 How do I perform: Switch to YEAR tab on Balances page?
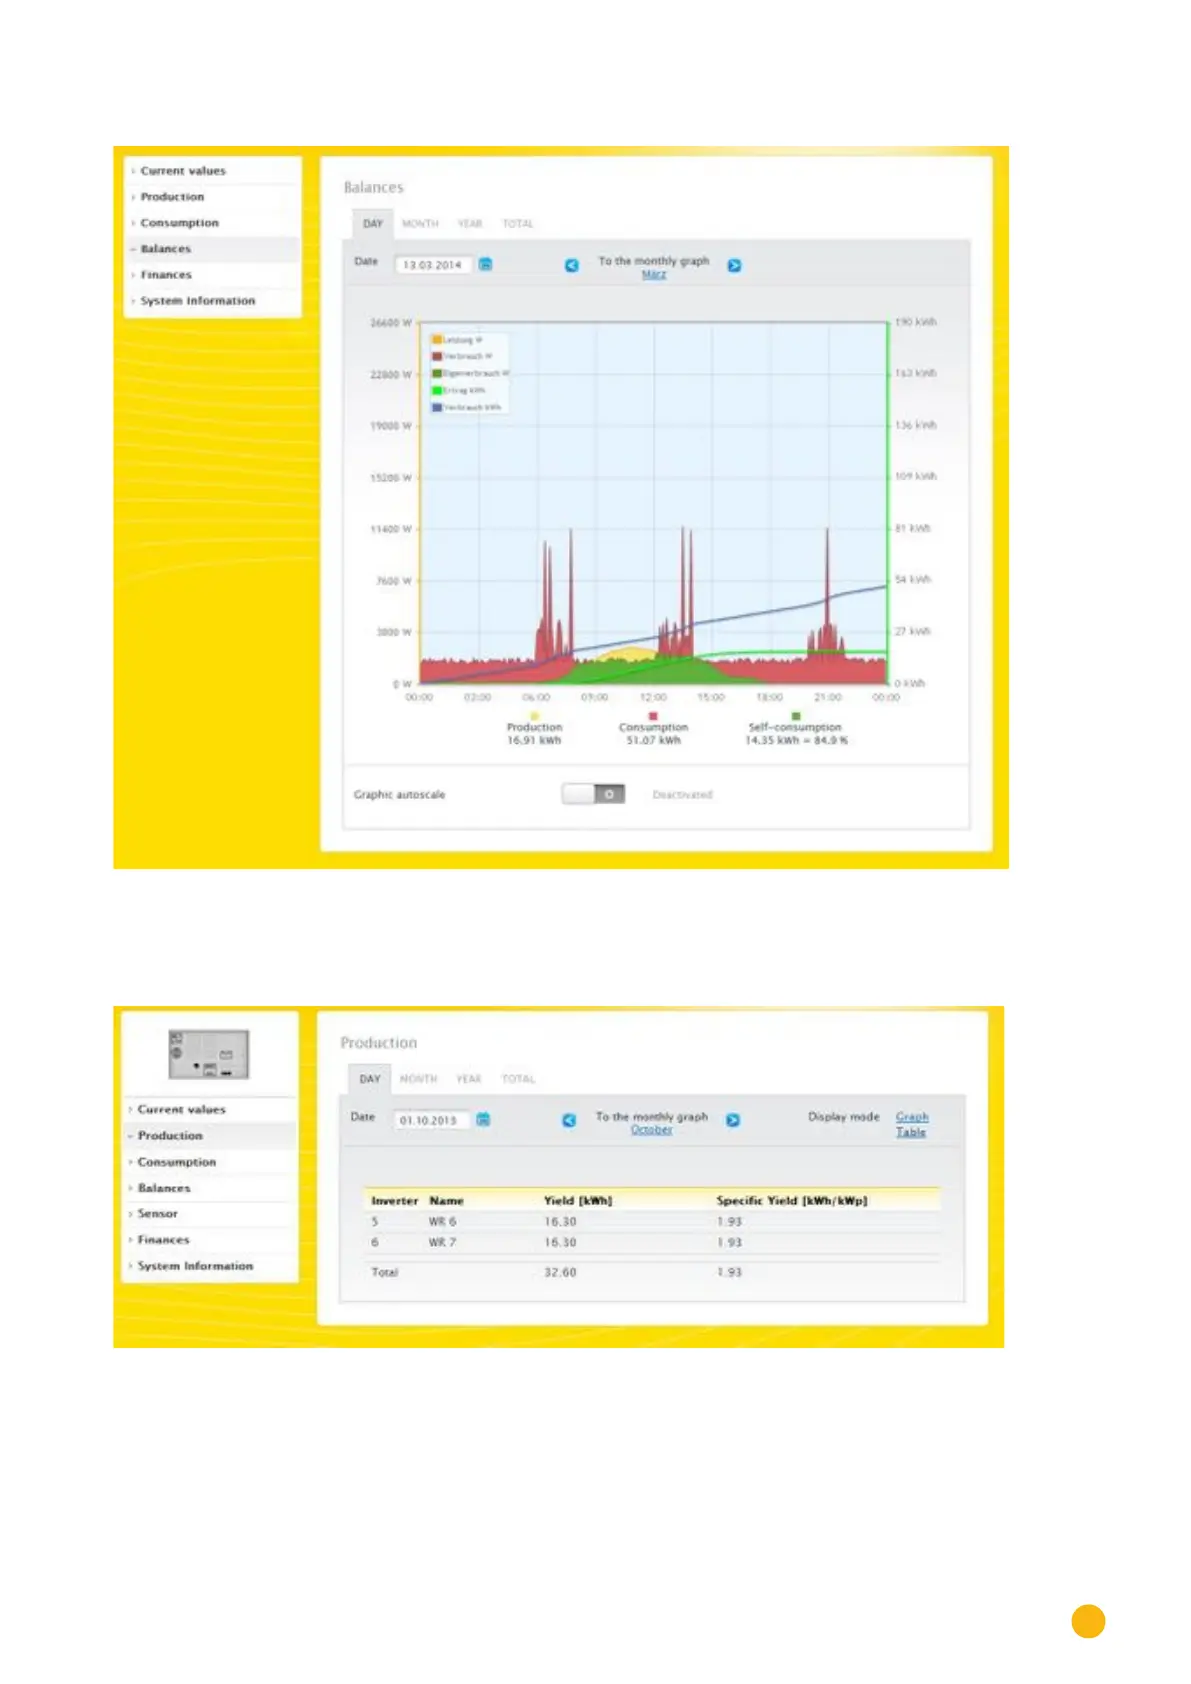470,224
